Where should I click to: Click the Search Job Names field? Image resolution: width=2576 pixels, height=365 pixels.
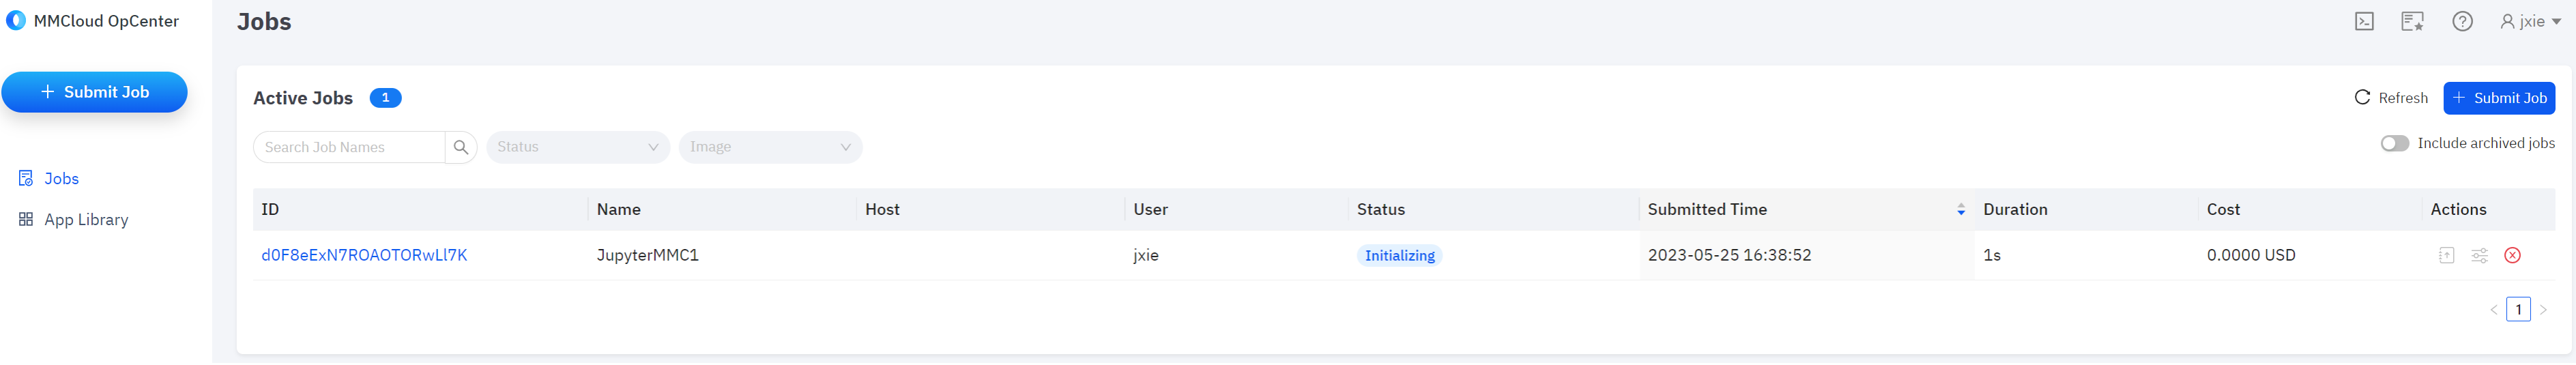(x=348, y=147)
